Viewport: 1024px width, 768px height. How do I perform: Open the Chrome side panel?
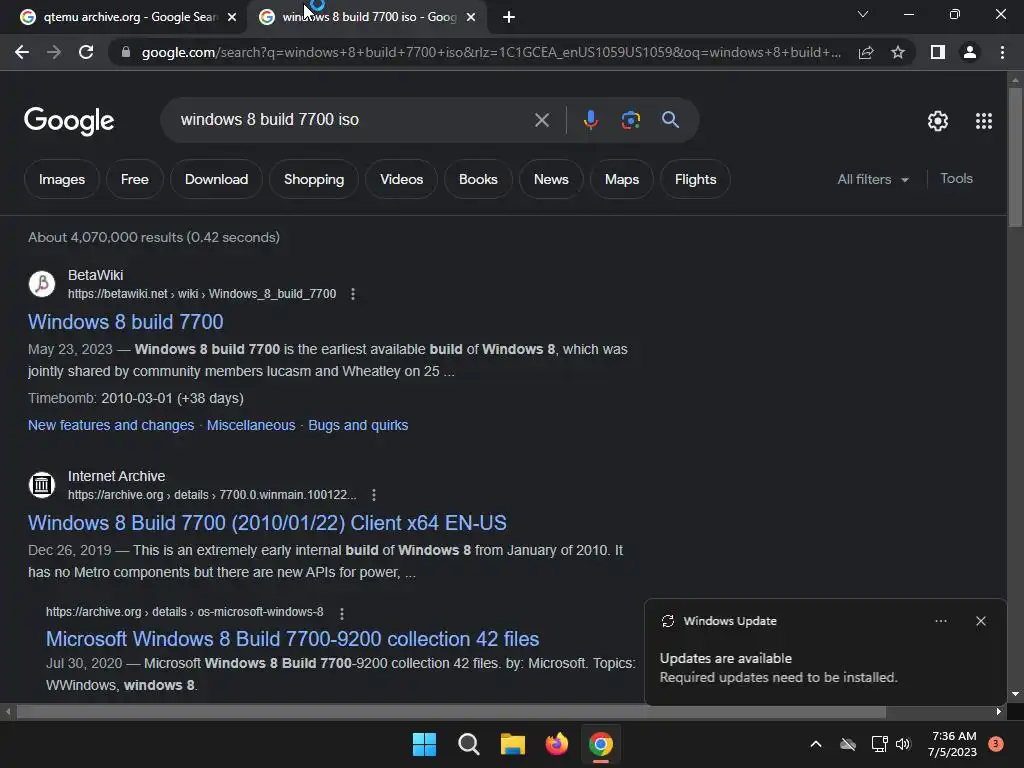pyautogui.click(x=938, y=52)
